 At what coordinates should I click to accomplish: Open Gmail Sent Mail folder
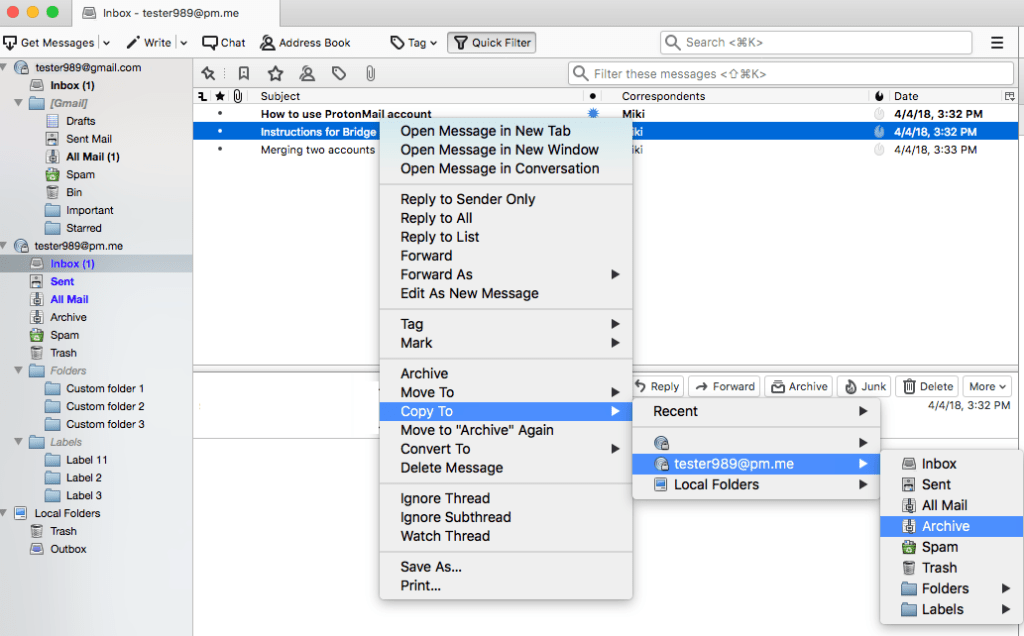point(88,139)
